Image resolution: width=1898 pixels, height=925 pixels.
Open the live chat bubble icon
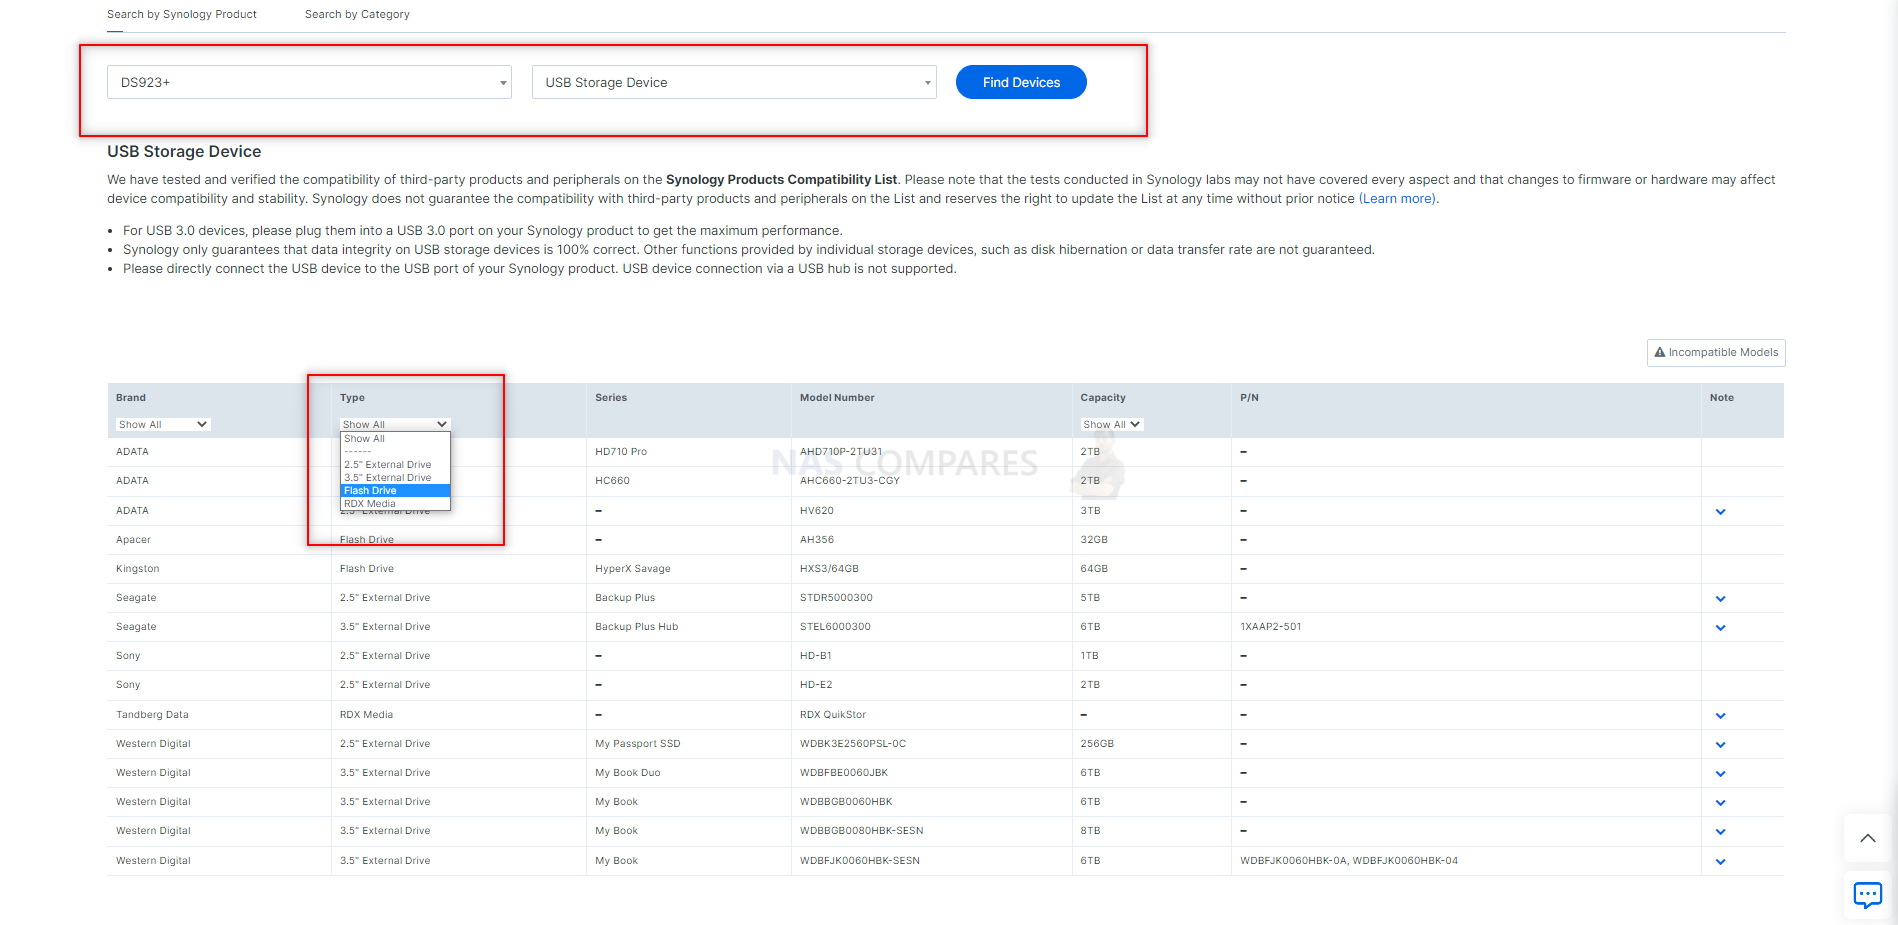(x=1867, y=894)
